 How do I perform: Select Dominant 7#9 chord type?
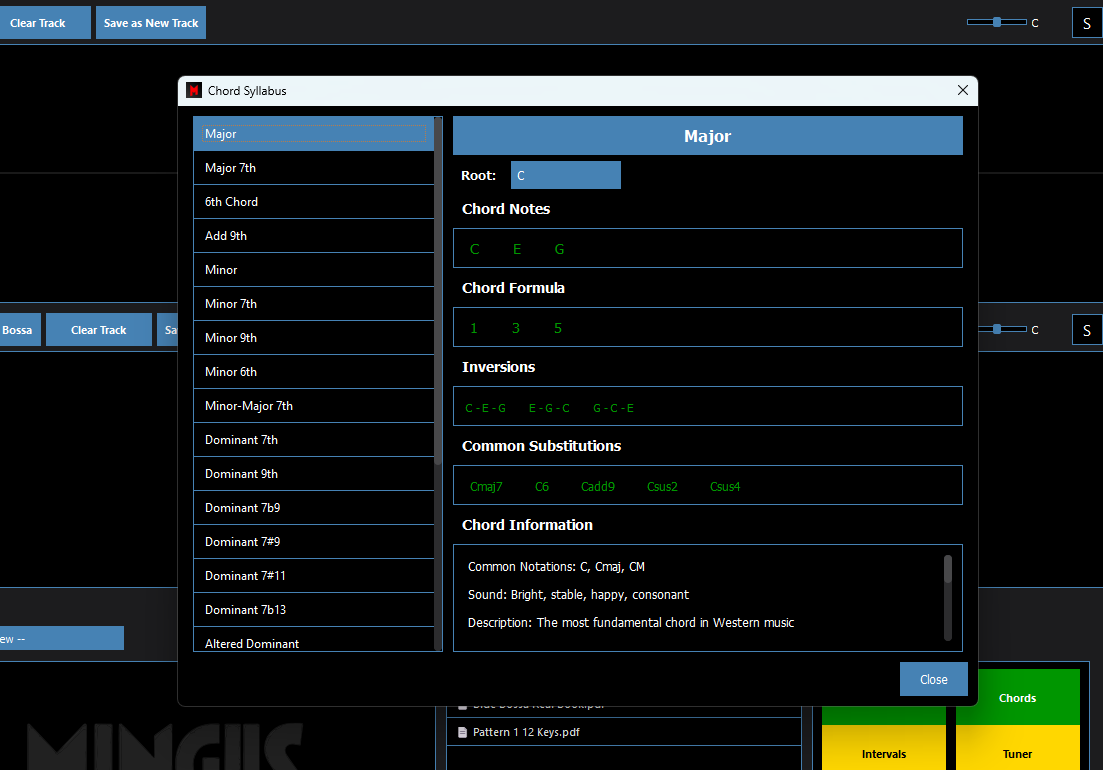pyautogui.click(x=313, y=542)
